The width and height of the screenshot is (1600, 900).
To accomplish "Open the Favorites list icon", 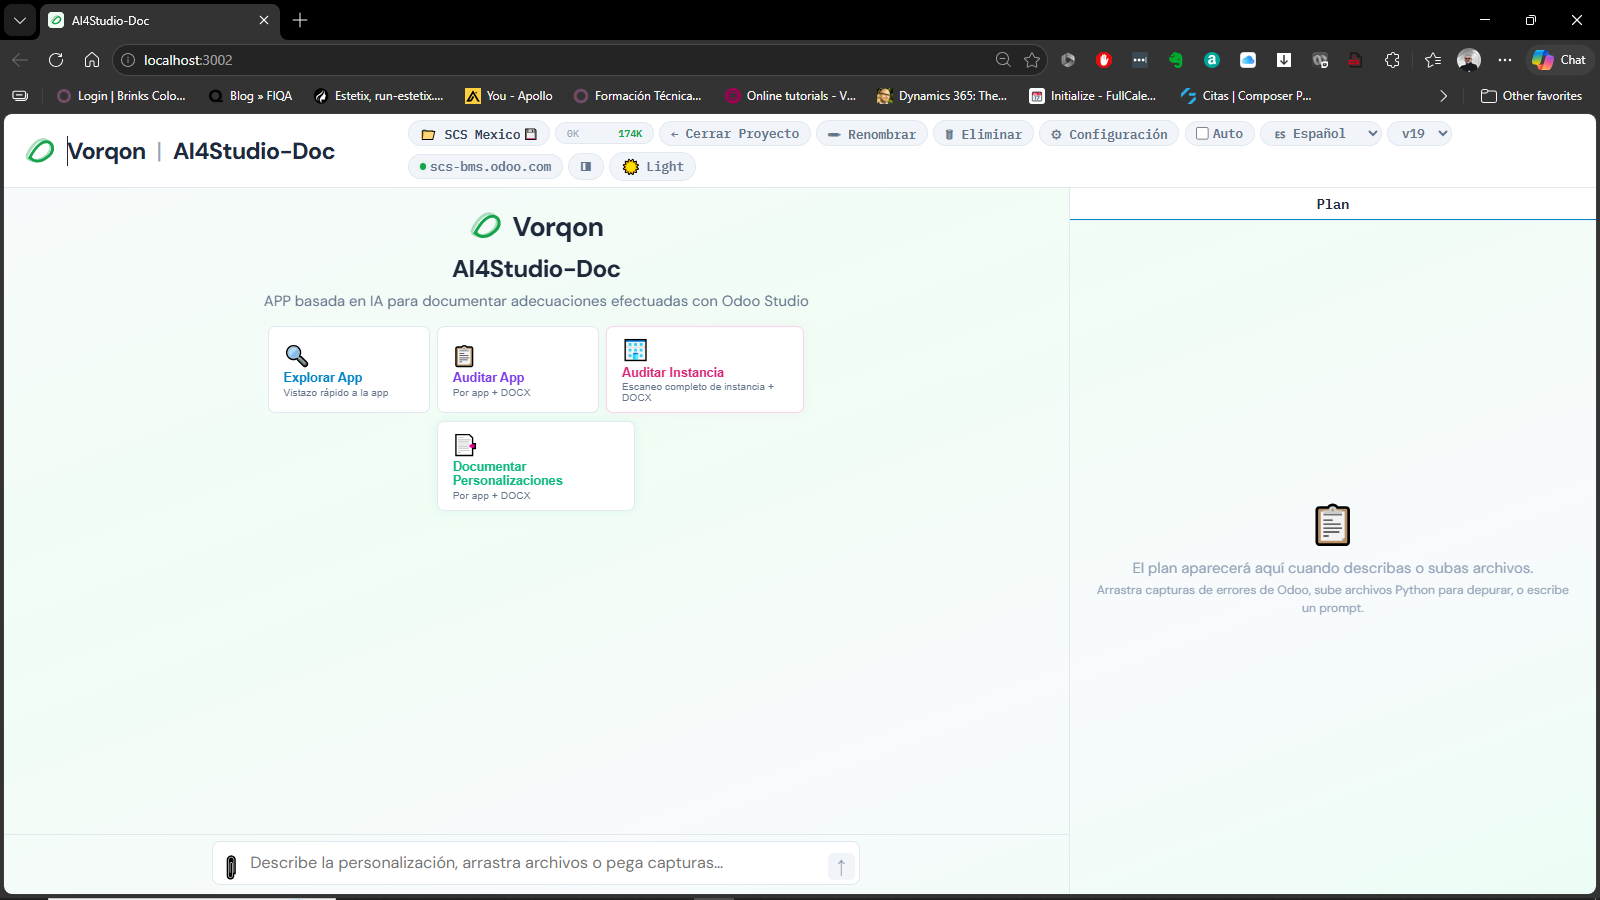I will coord(1433,60).
